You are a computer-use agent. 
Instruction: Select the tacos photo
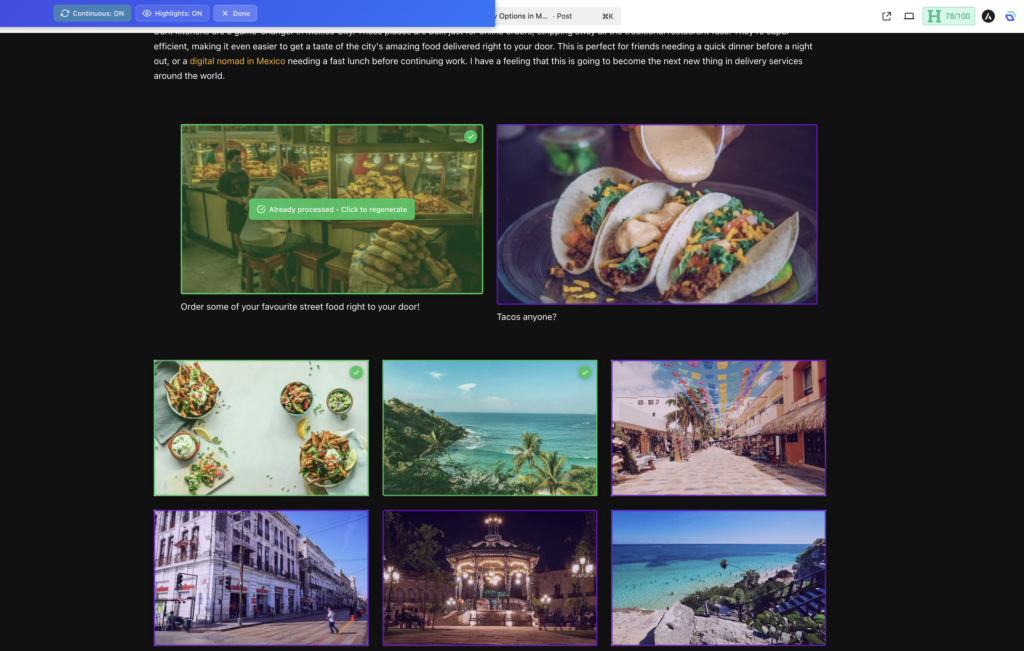(657, 213)
